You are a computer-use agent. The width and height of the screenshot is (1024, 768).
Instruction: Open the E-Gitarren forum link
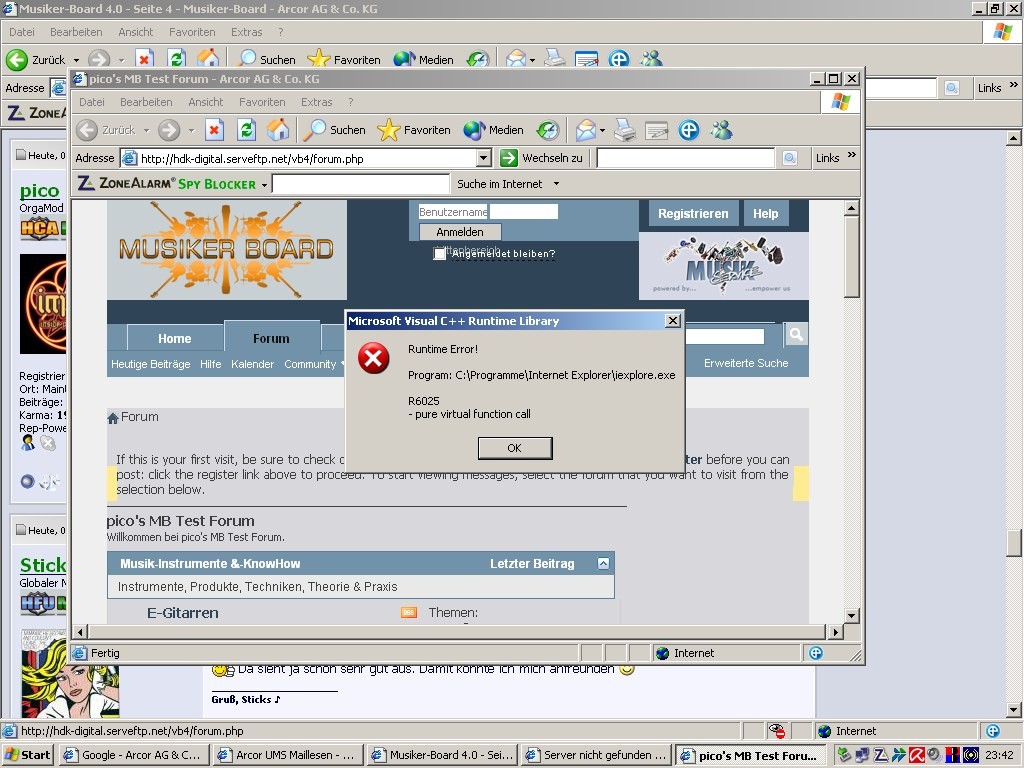click(182, 613)
